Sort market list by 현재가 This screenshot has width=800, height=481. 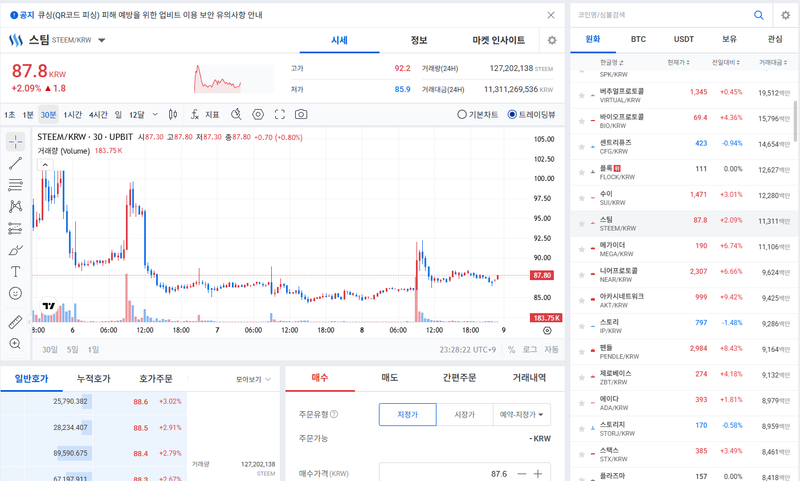(x=679, y=62)
